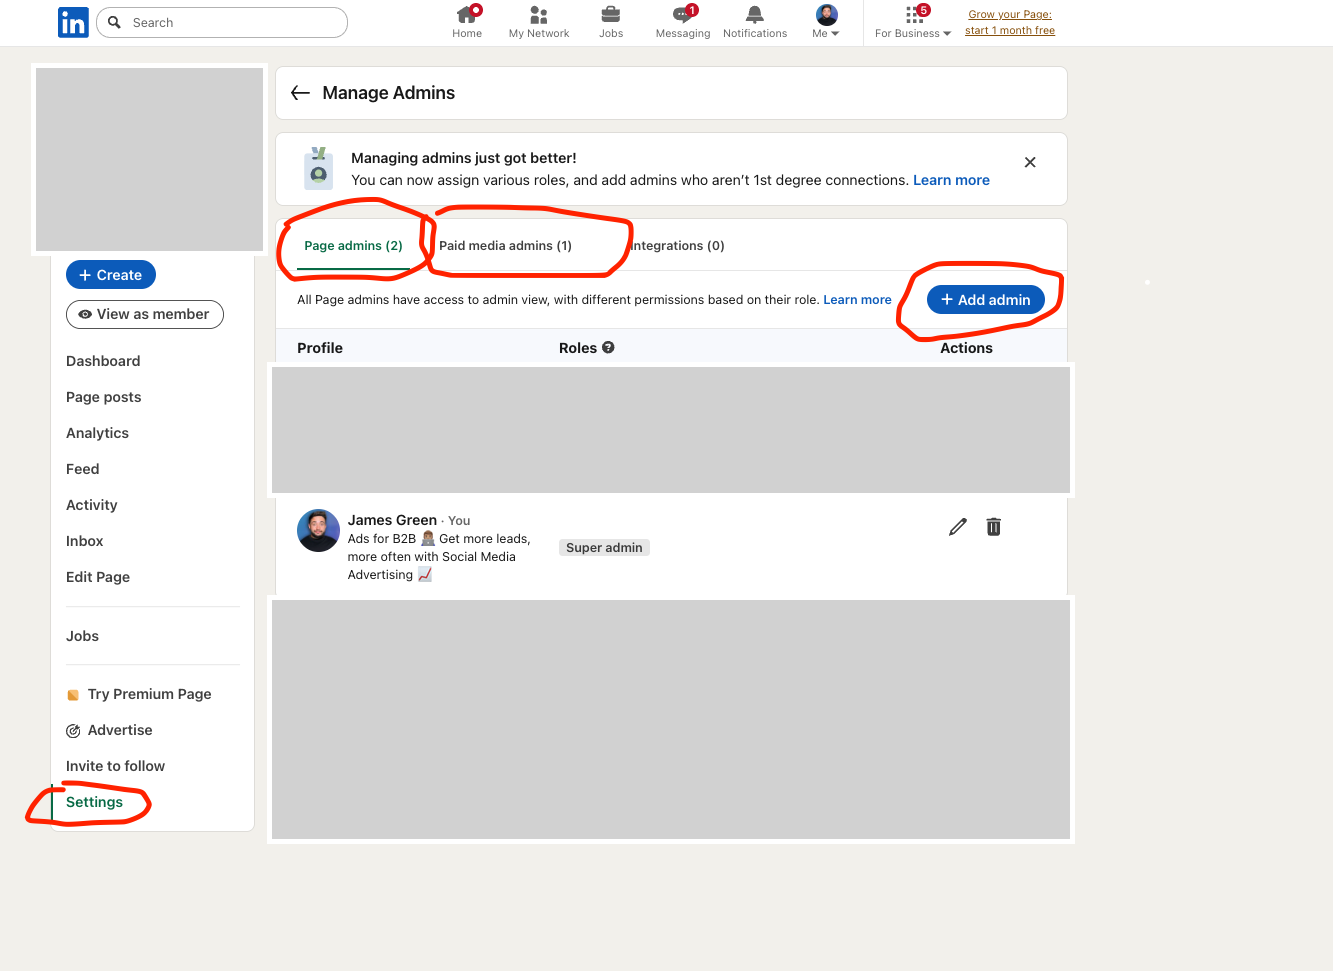The image size is (1333, 971).
Task: Open Advertise in the sidebar
Action: click(x=109, y=730)
